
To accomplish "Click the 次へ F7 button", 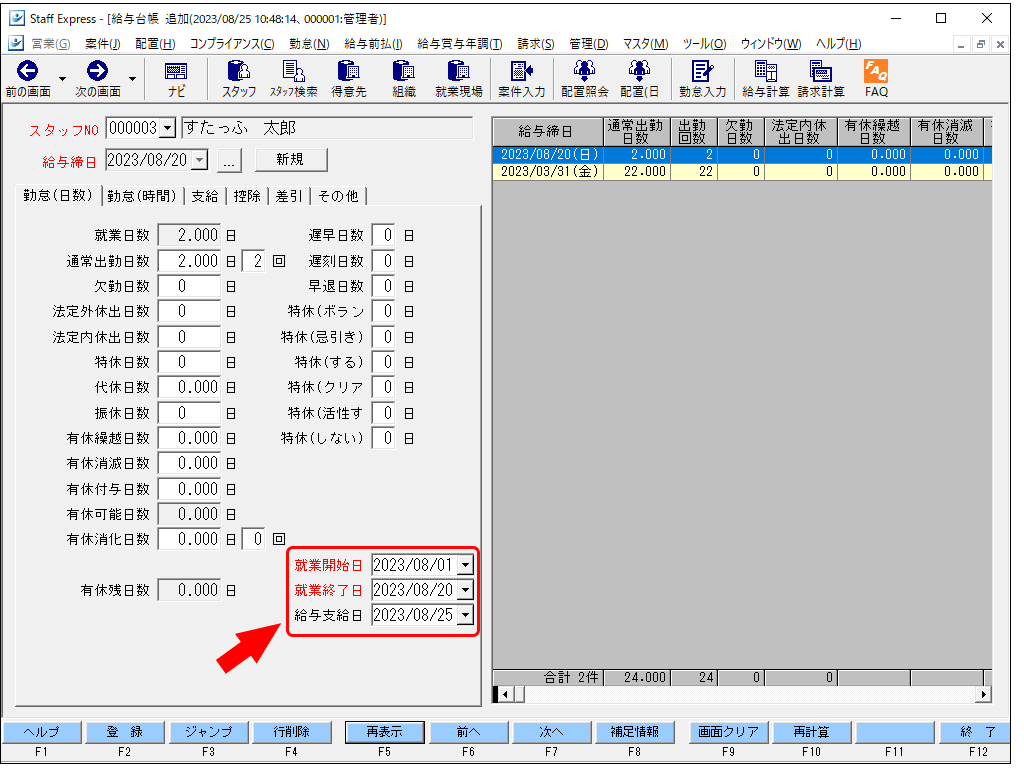I will pos(552,732).
